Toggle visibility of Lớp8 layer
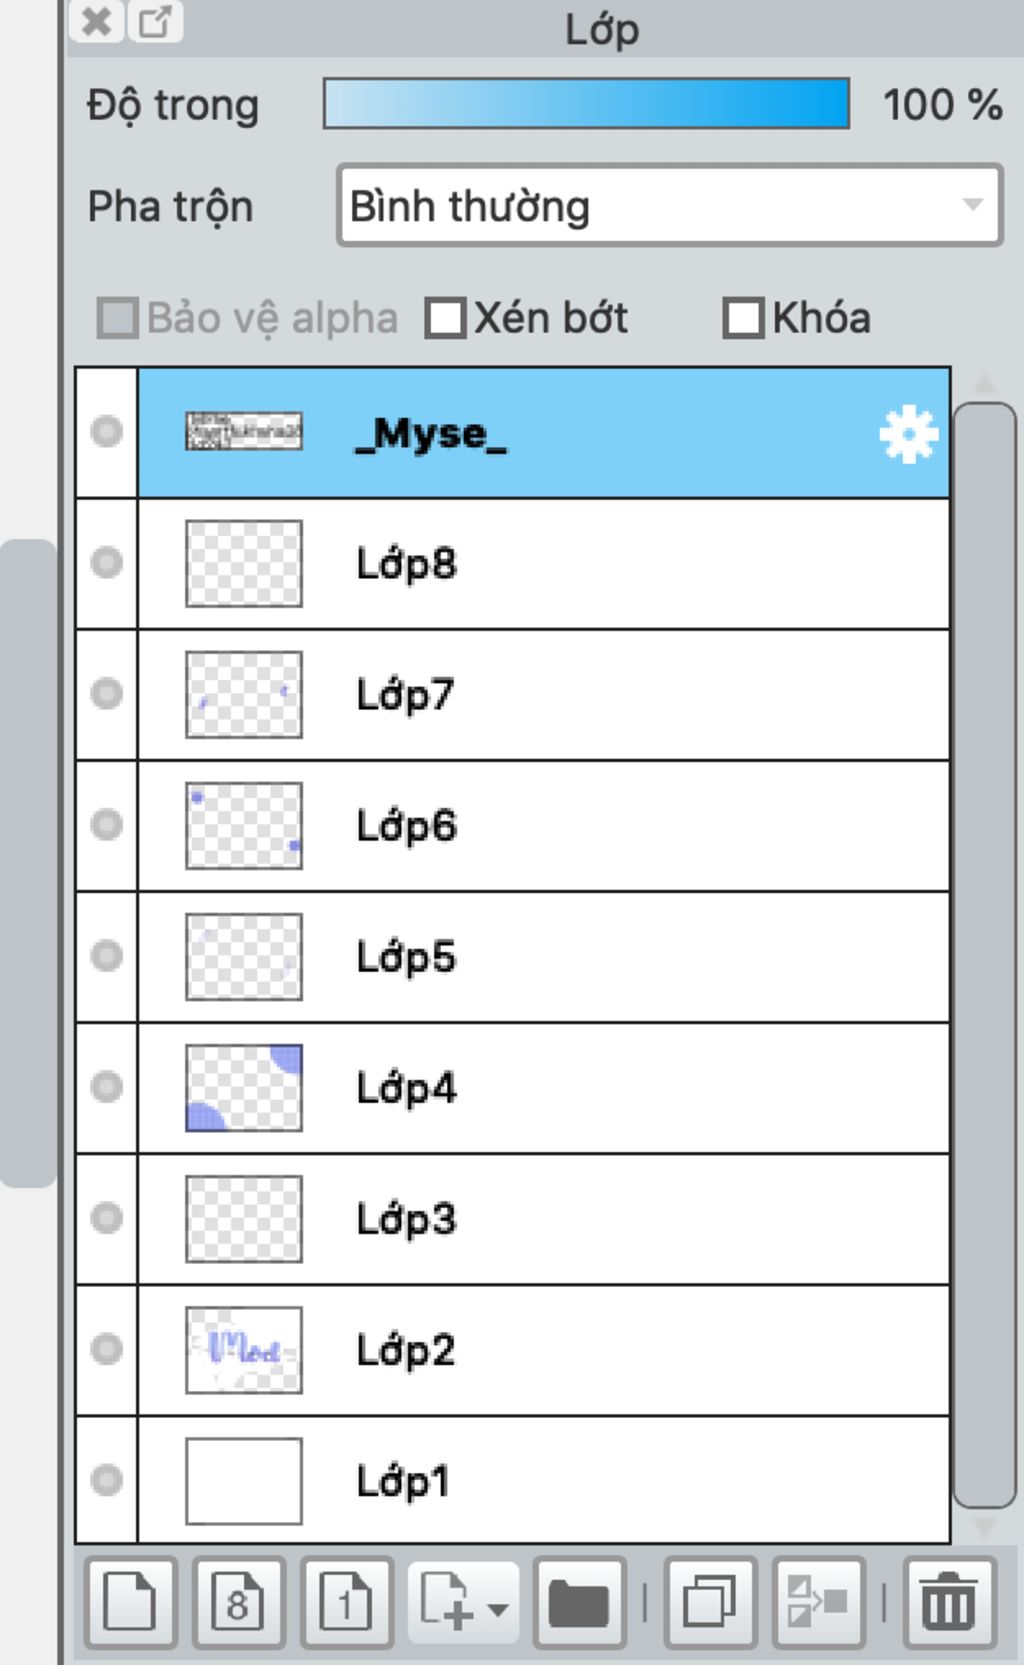1024x1665 pixels. (107, 563)
